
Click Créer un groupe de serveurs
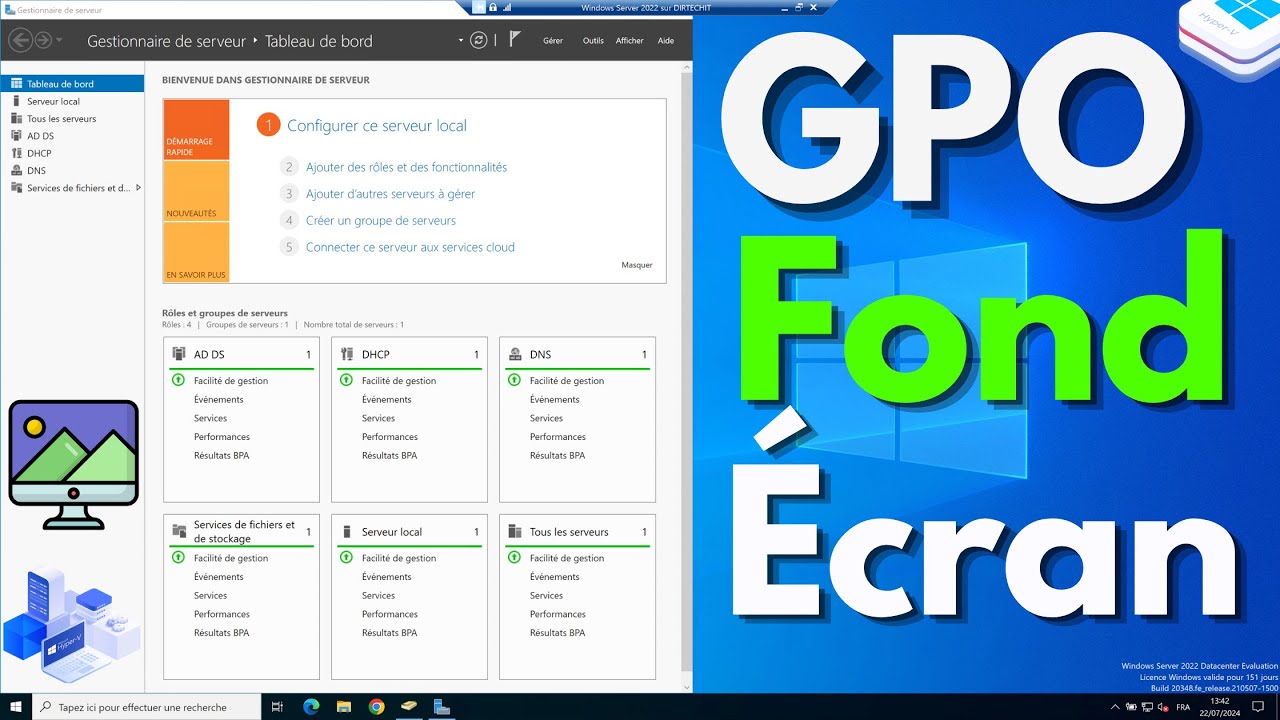[x=381, y=220]
